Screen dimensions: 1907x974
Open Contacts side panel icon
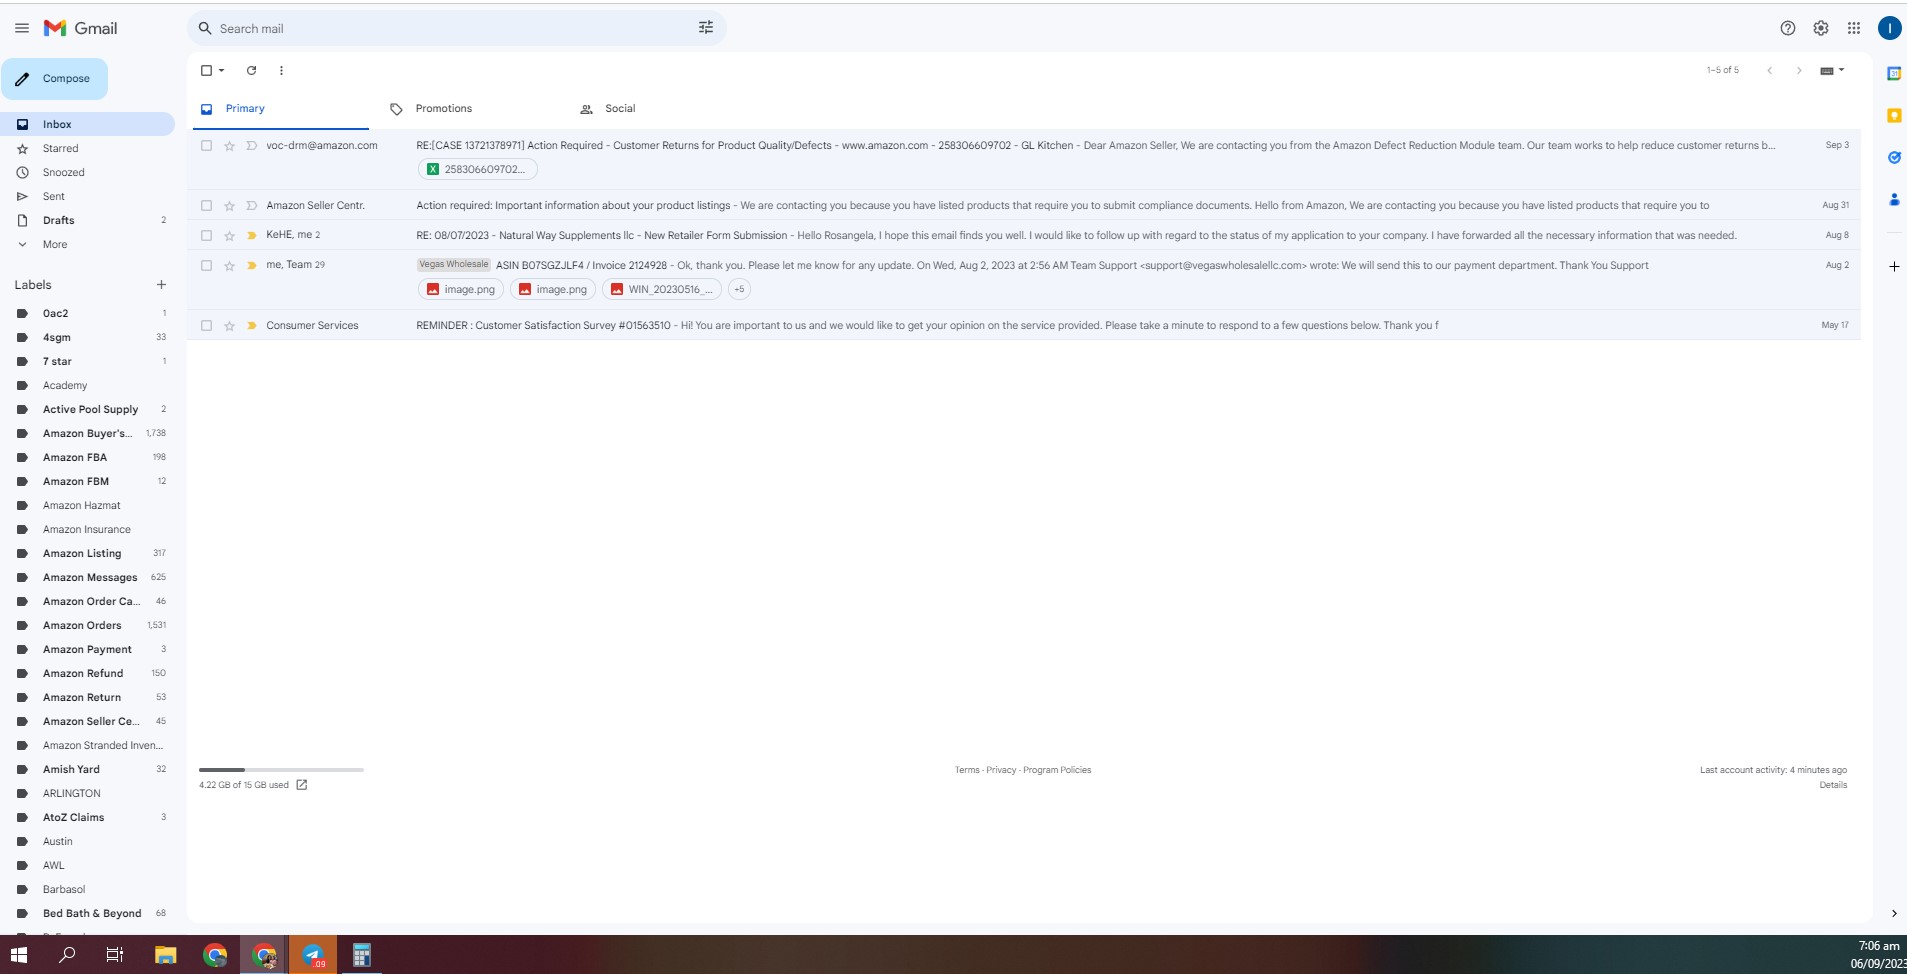pos(1894,199)
